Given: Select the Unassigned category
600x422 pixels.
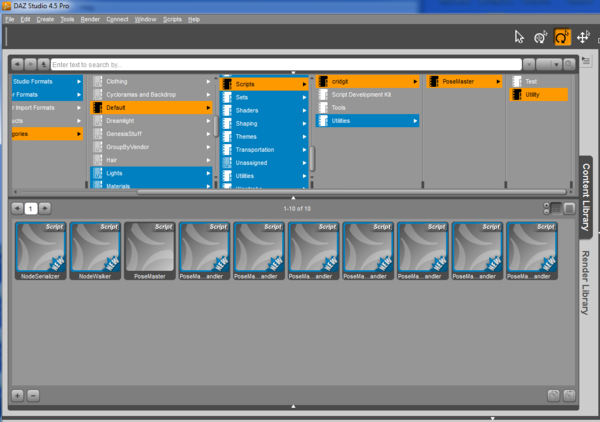Looking at the screenshot, I should pos(264,163).
